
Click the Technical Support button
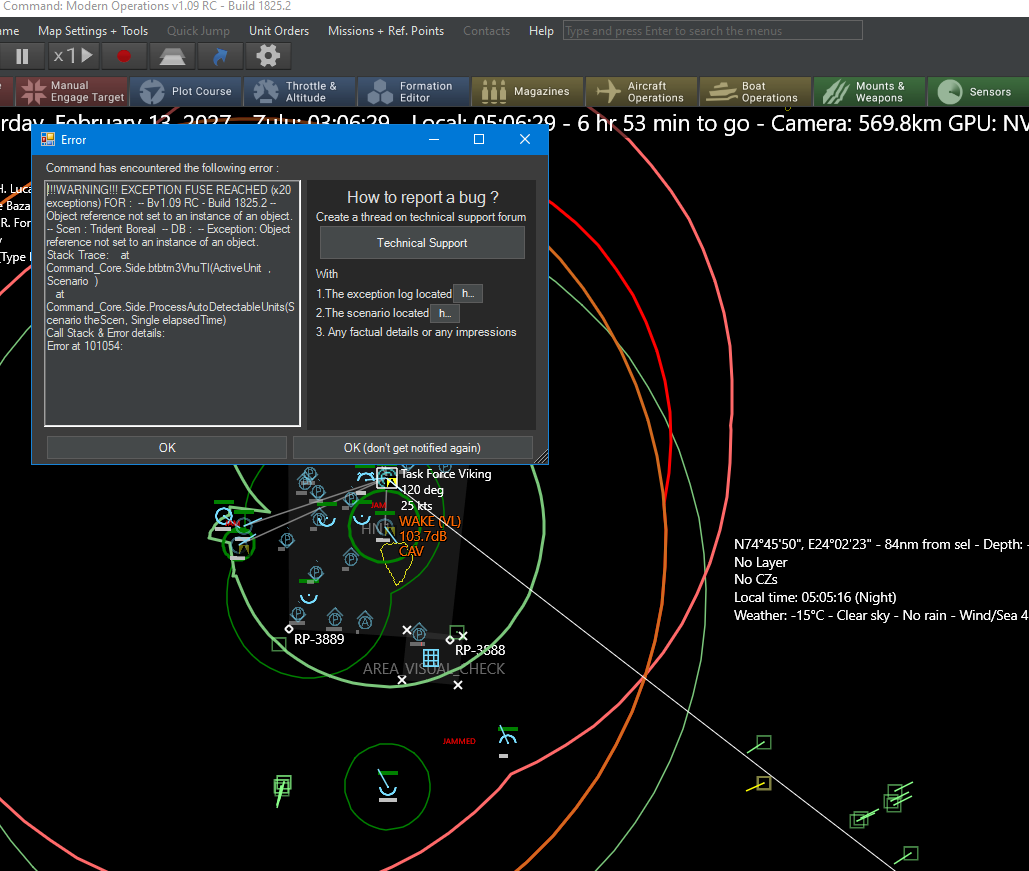point(422,243)
